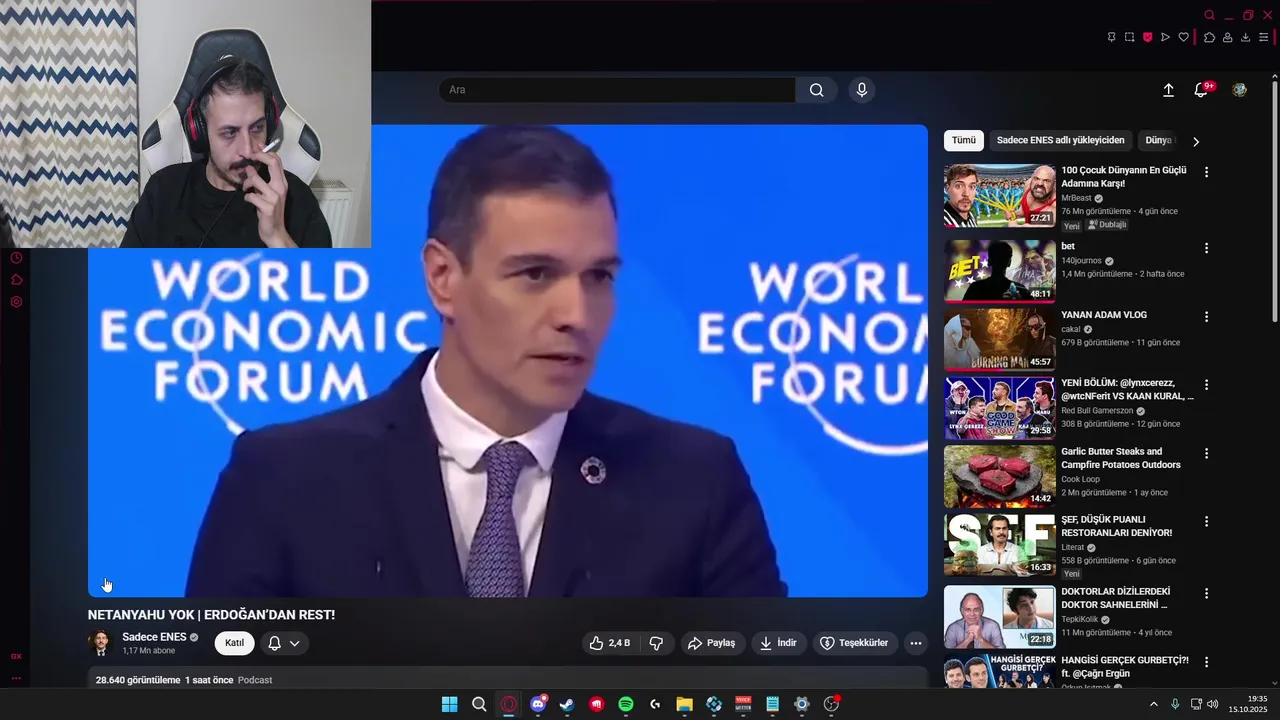The image size is (1280, 720).
Task: Share the video with Paylaş button
Action: [x=711, y=643]
